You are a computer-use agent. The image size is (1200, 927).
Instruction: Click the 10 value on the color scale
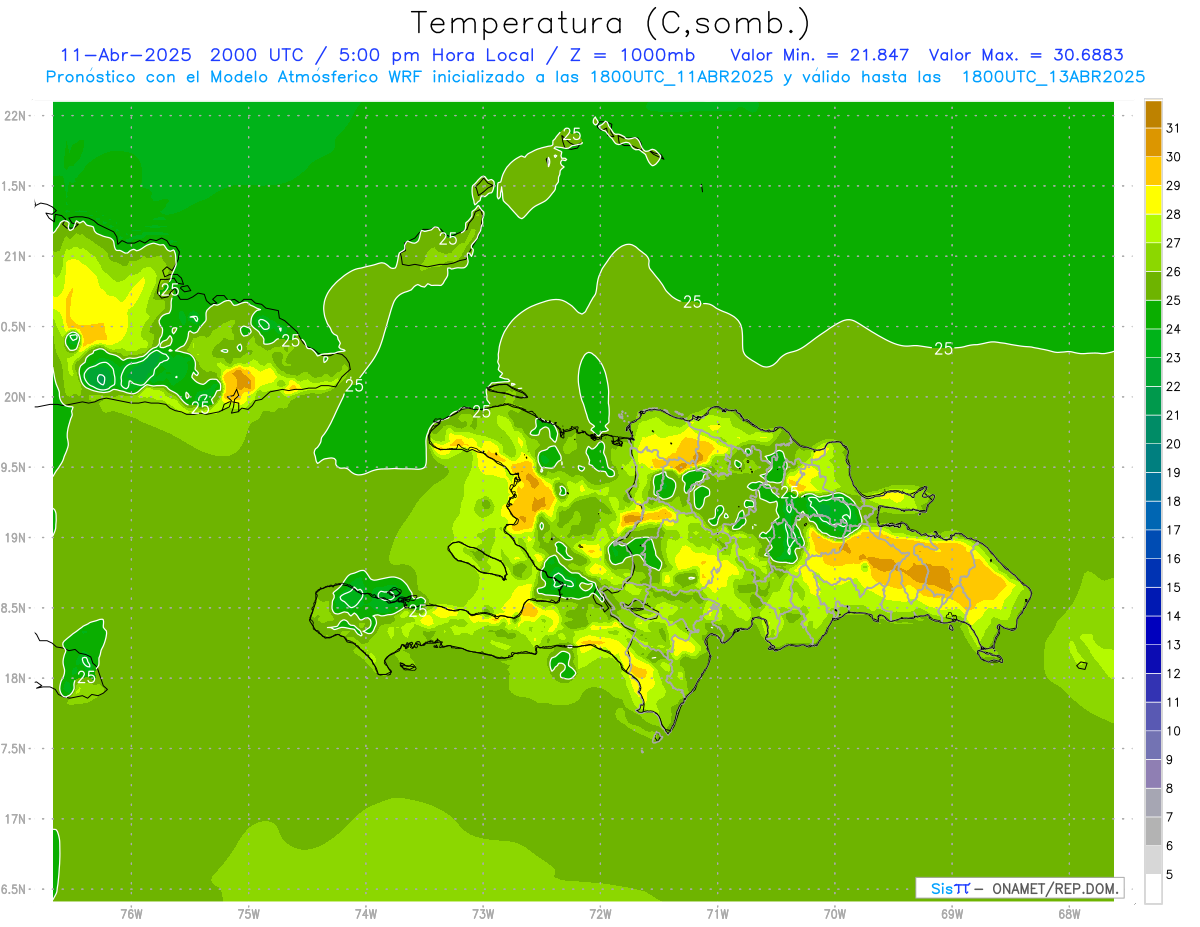[1174, 731]
